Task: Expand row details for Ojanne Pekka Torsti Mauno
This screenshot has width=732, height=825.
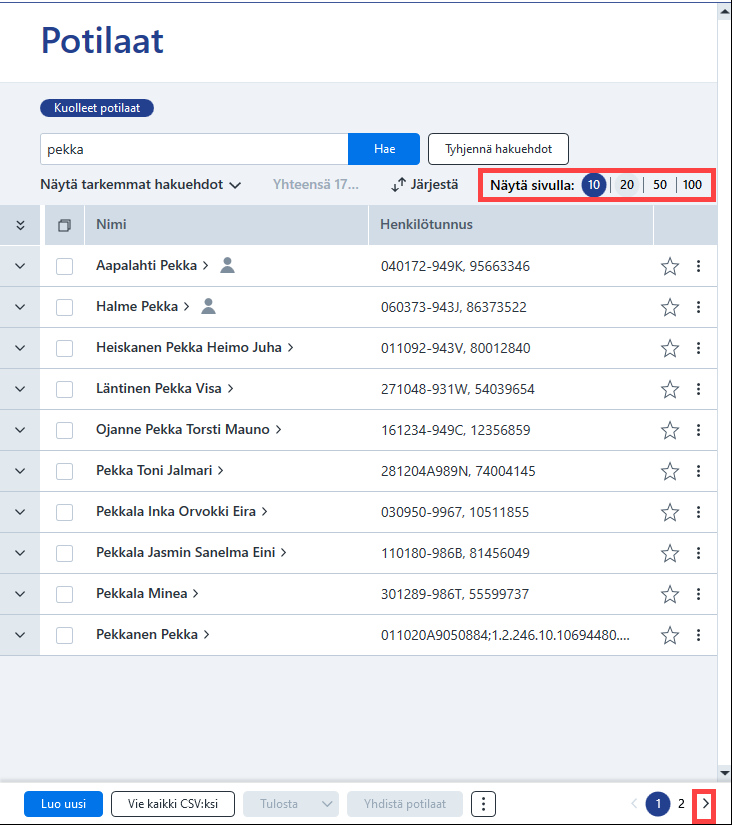Action: tap(20, 430)
